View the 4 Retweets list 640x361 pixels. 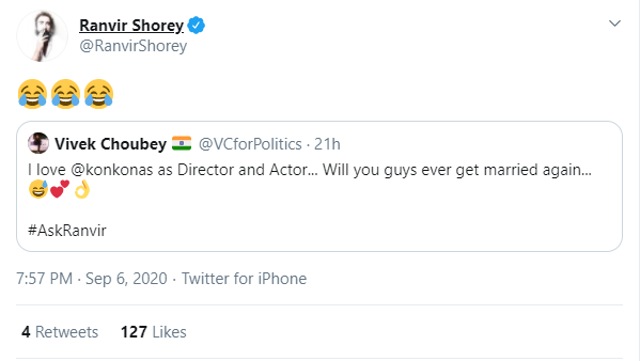pos(60,332)
